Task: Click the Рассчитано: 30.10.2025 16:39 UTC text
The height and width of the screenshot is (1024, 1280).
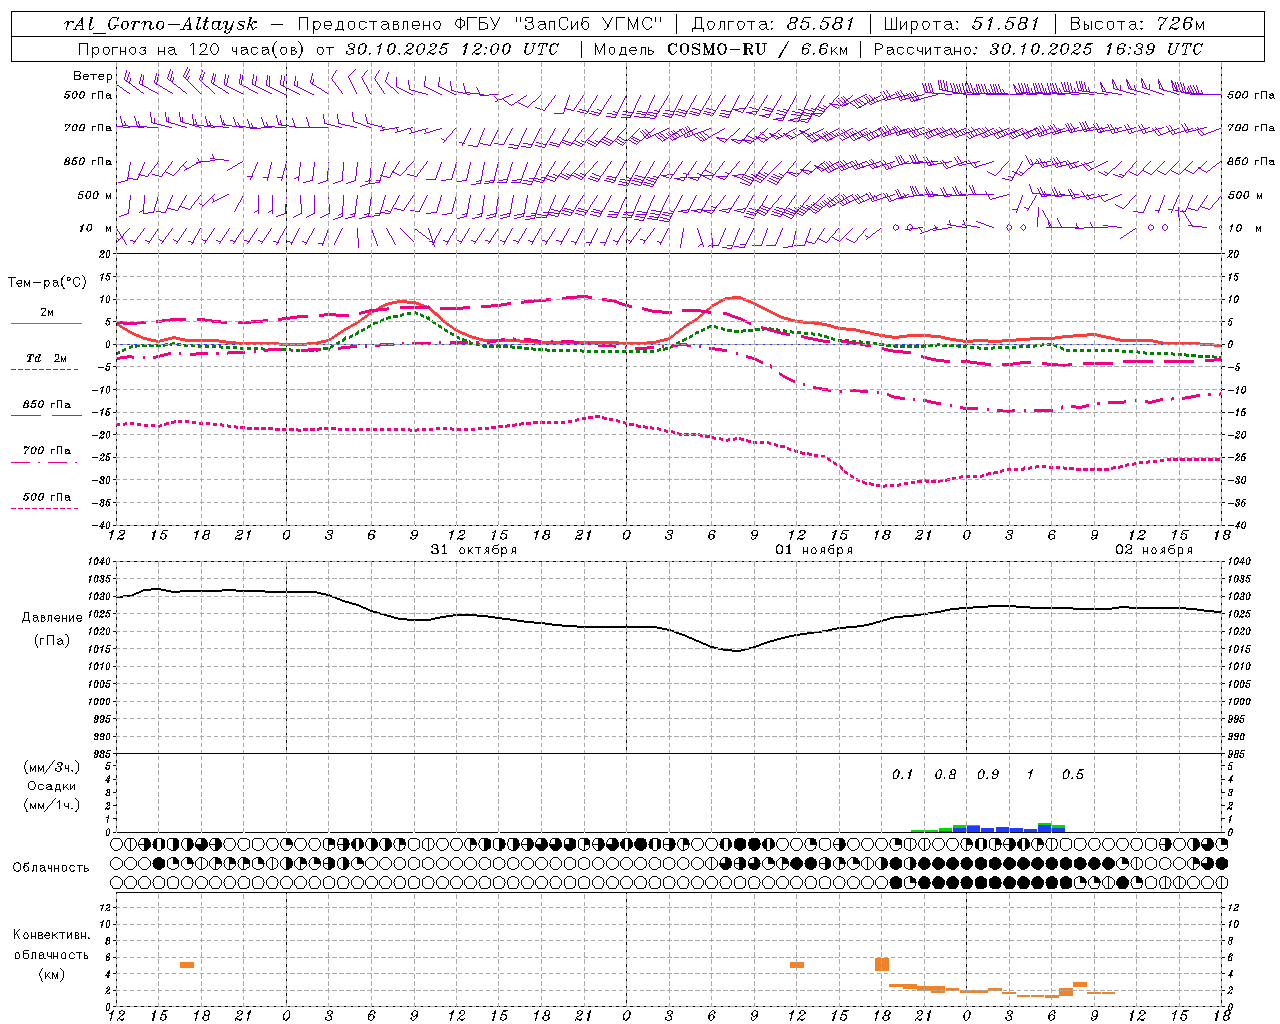Action: 1038,49
